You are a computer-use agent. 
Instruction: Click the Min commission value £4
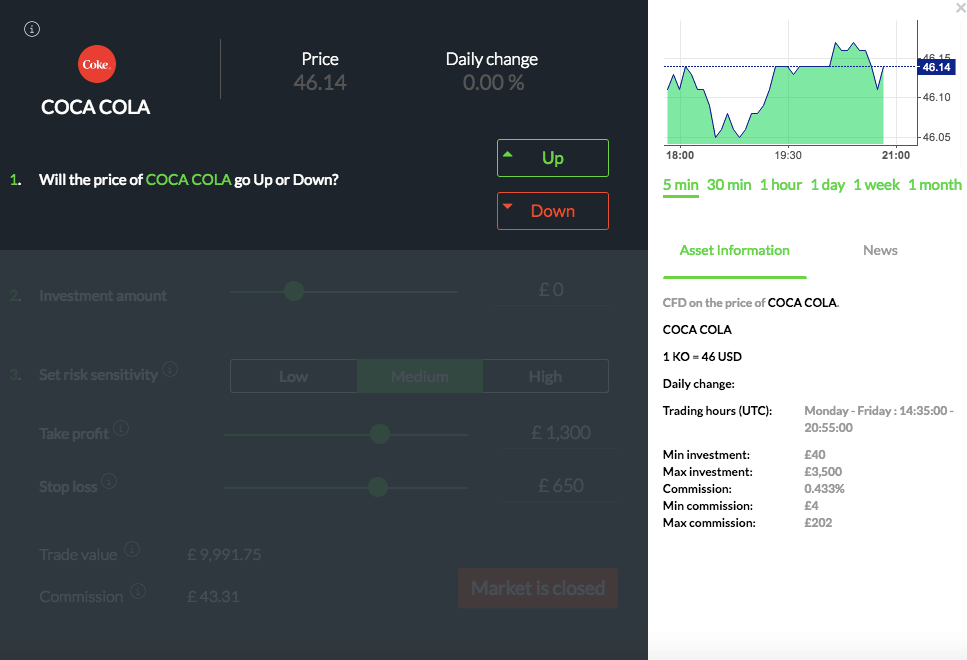point(811,506)
